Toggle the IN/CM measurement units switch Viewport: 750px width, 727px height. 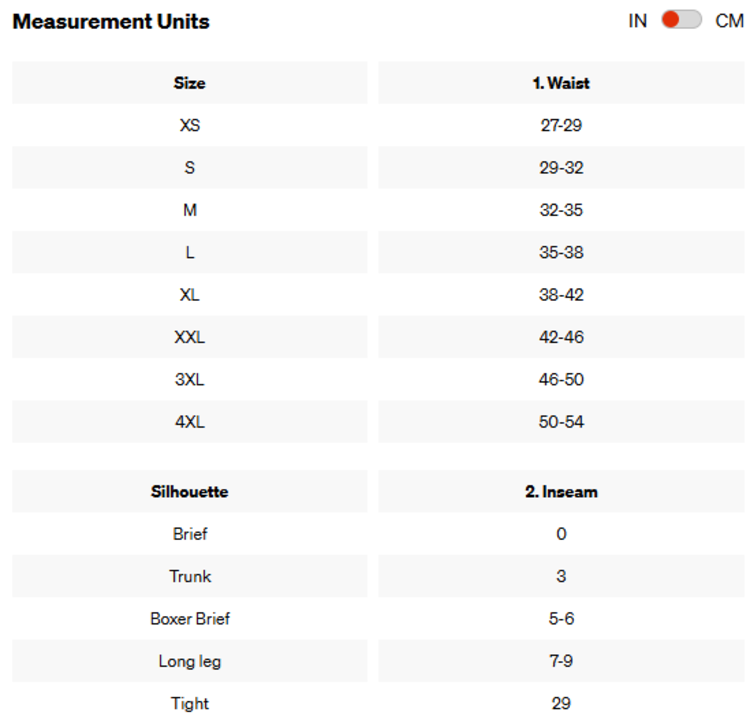point(681,20)
